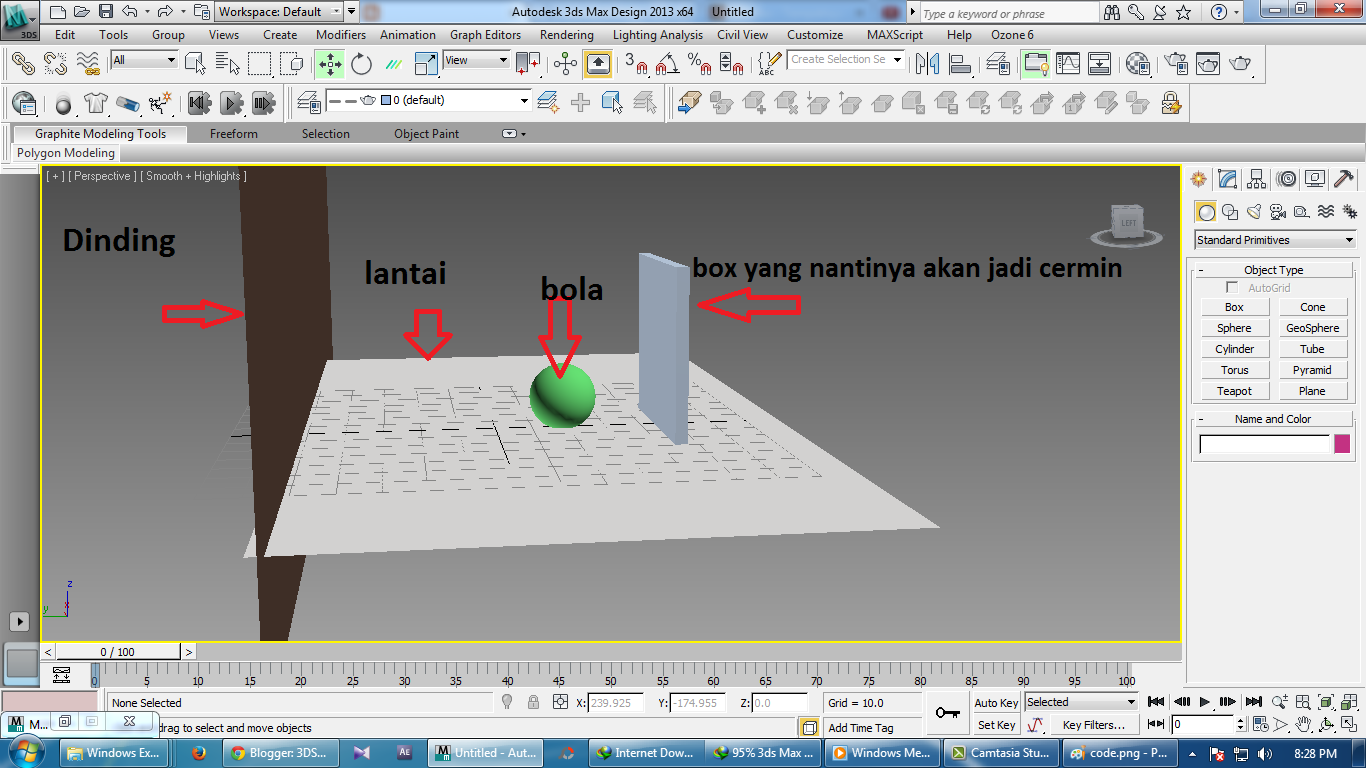Open the Material Editor

[1137, 63]
